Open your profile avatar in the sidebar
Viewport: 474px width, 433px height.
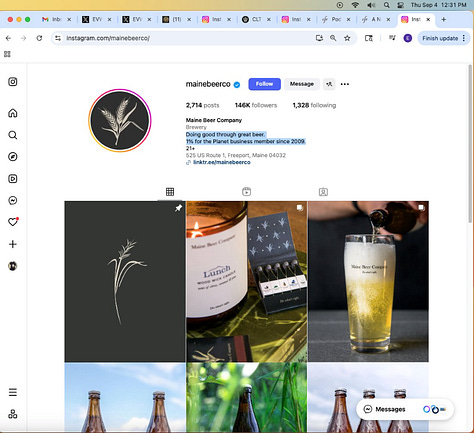click(13, 266)
